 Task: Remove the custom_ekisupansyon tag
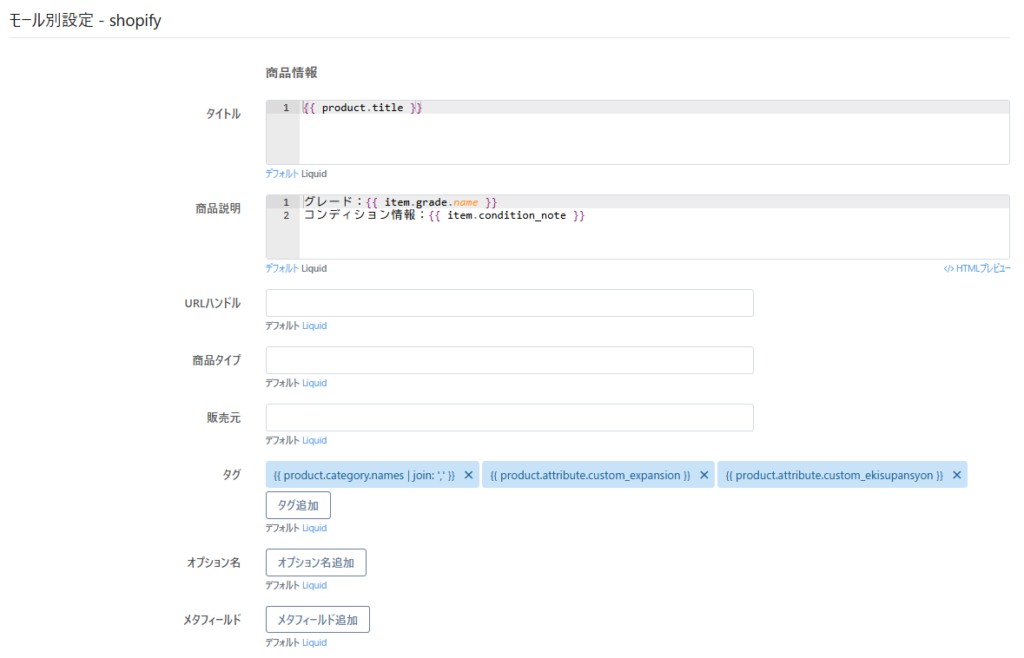[x=957, y=475]
